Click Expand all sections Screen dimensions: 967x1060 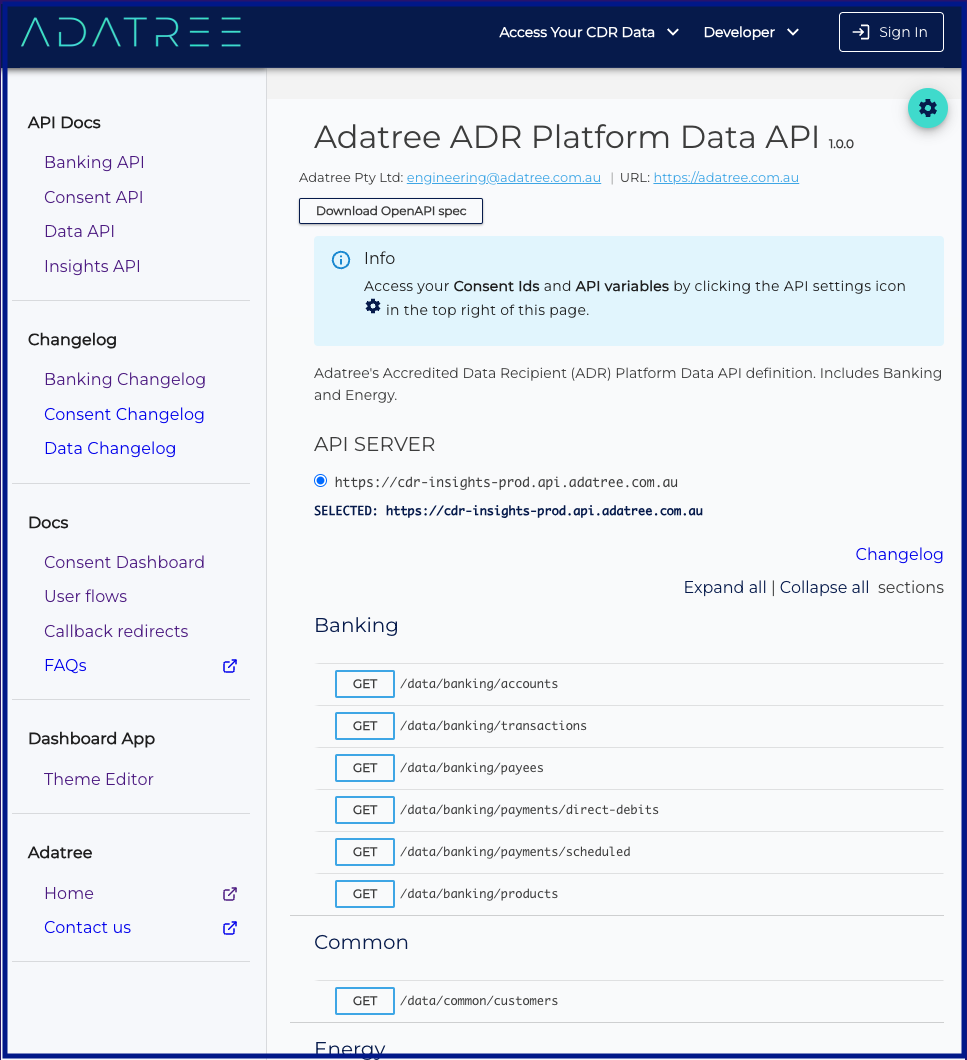pos(725,587)
